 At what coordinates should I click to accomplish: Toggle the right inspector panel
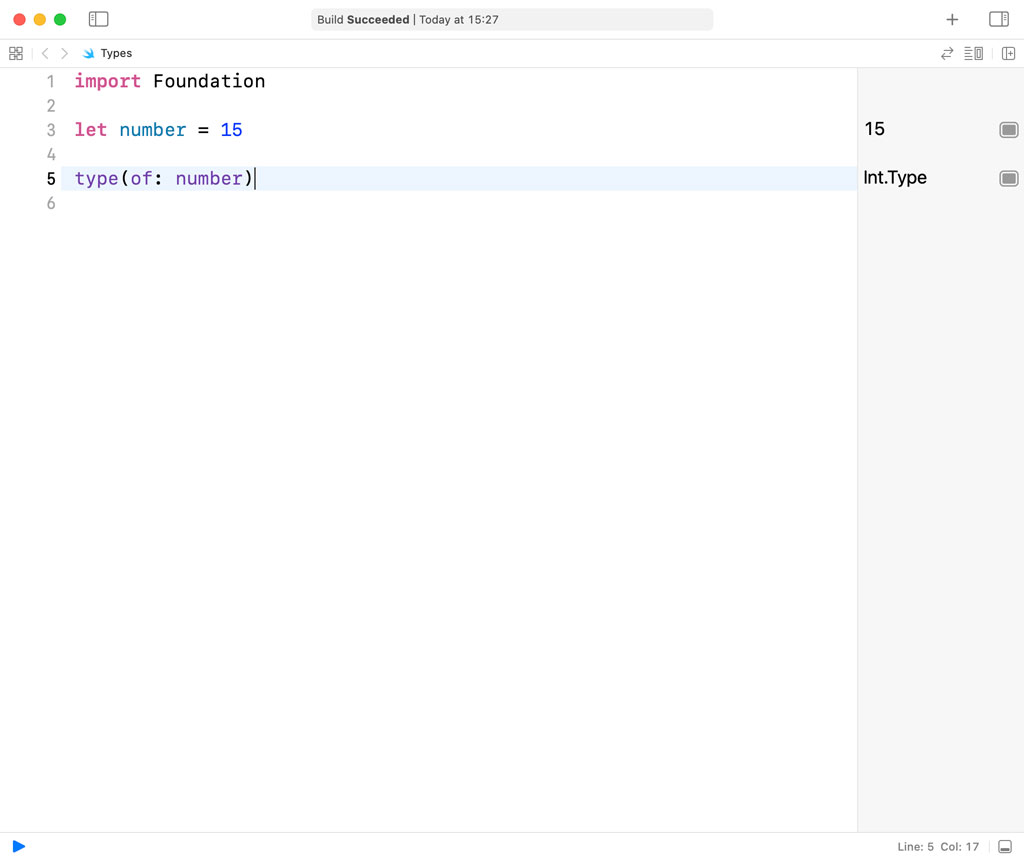[x=998, y=19]
